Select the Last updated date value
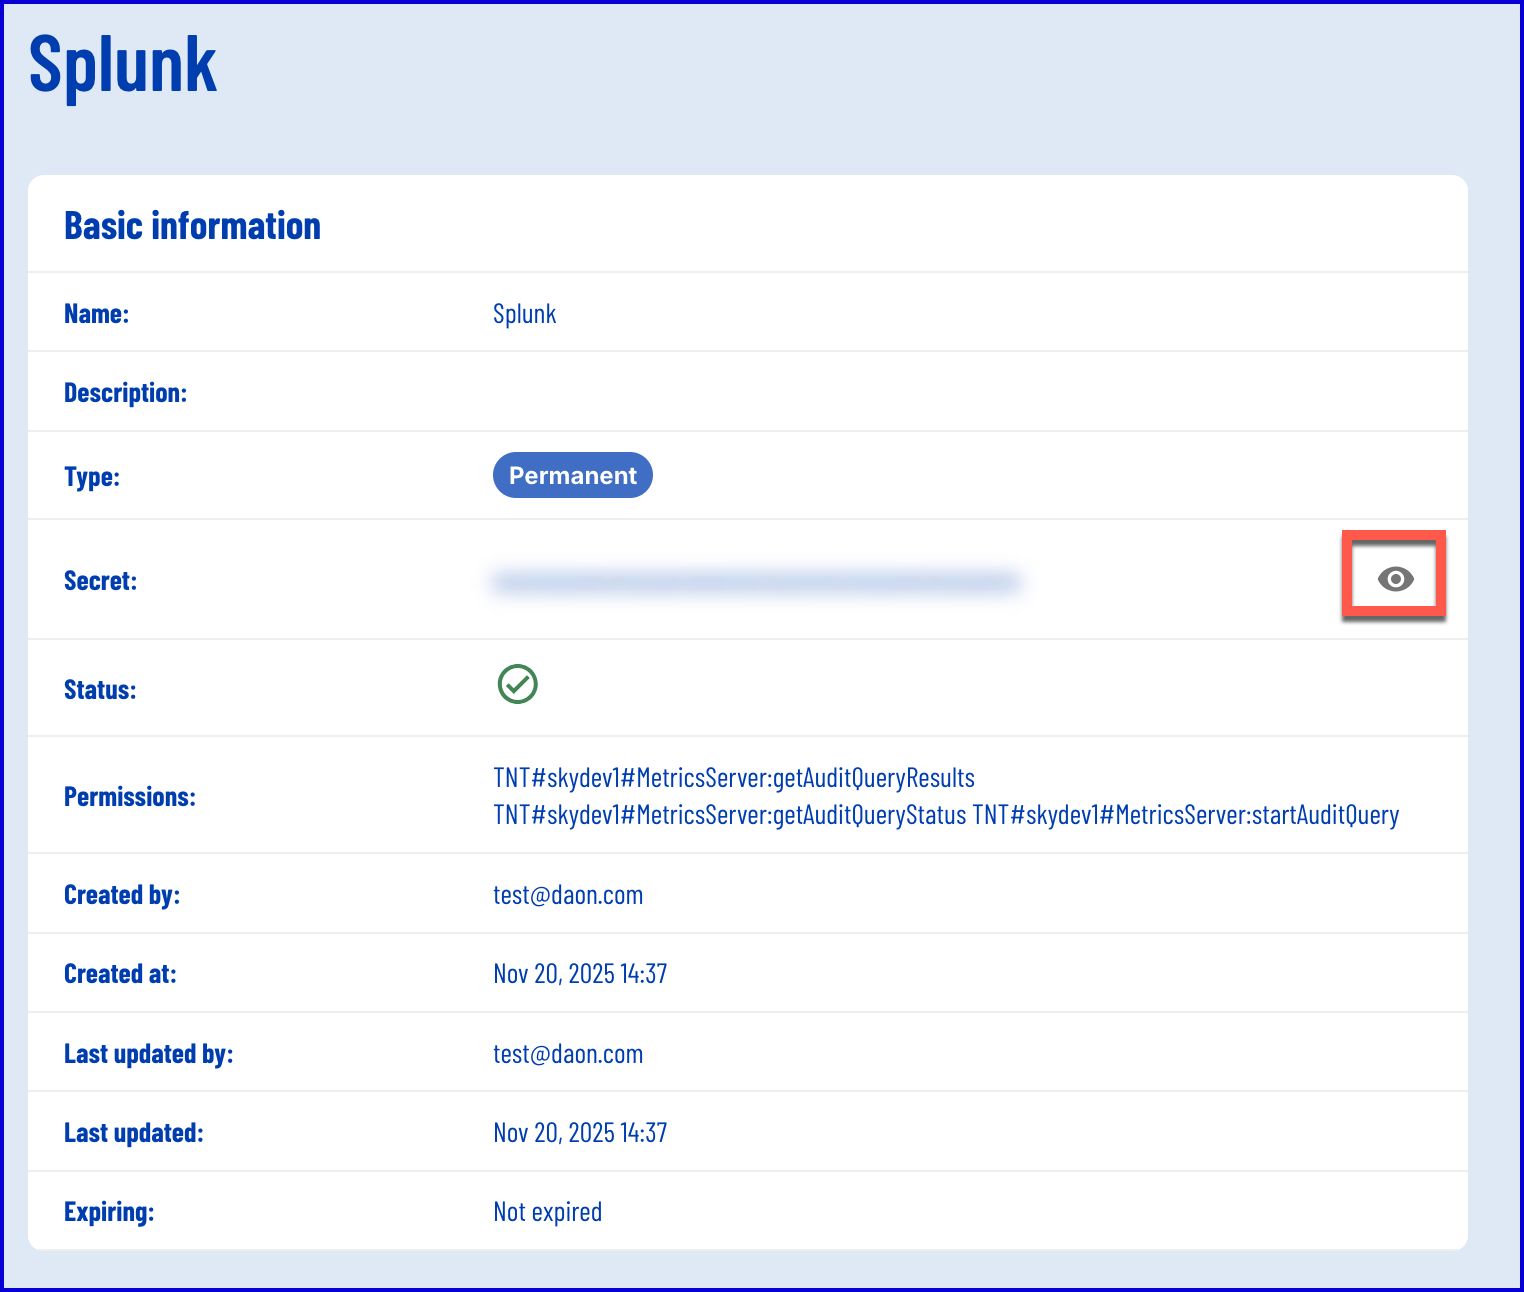The height and width of the screenshot is (1292, 1524). tap(580, 1133)
